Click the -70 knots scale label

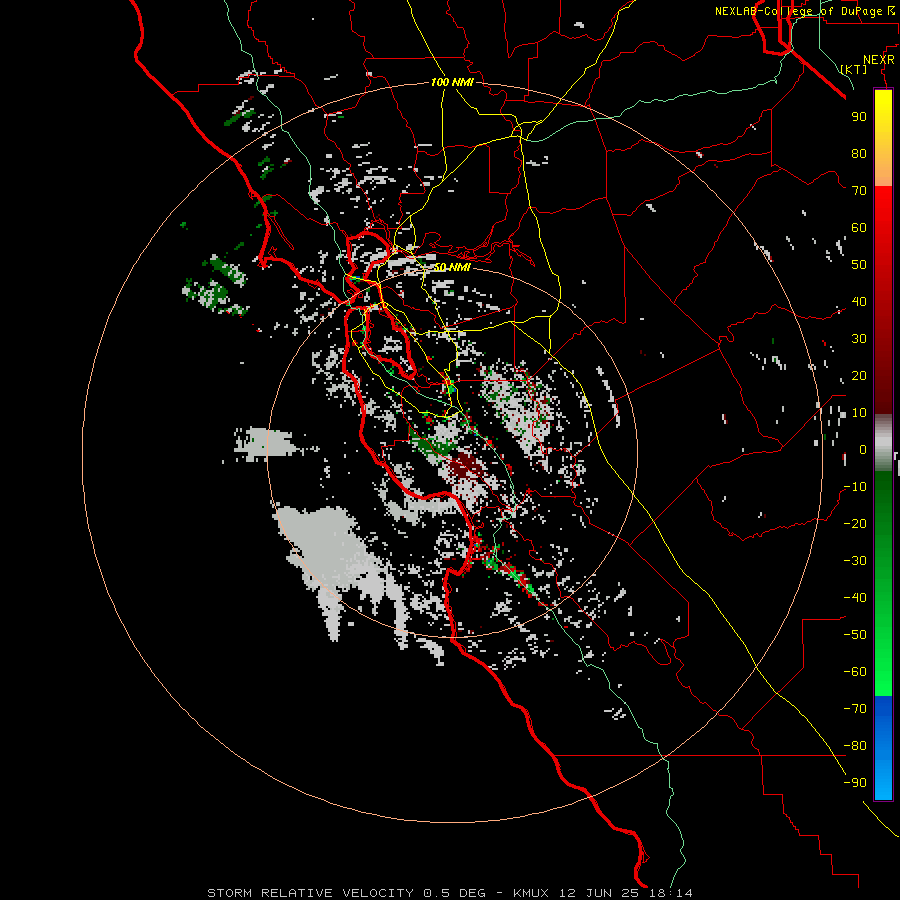pos(855,709)
